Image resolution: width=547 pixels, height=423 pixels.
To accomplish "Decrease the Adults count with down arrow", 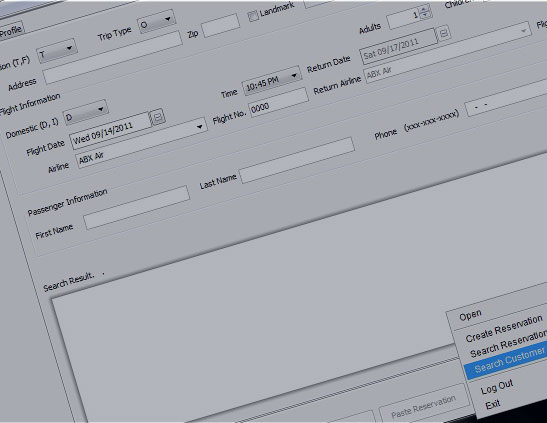I will pos(426,15).
